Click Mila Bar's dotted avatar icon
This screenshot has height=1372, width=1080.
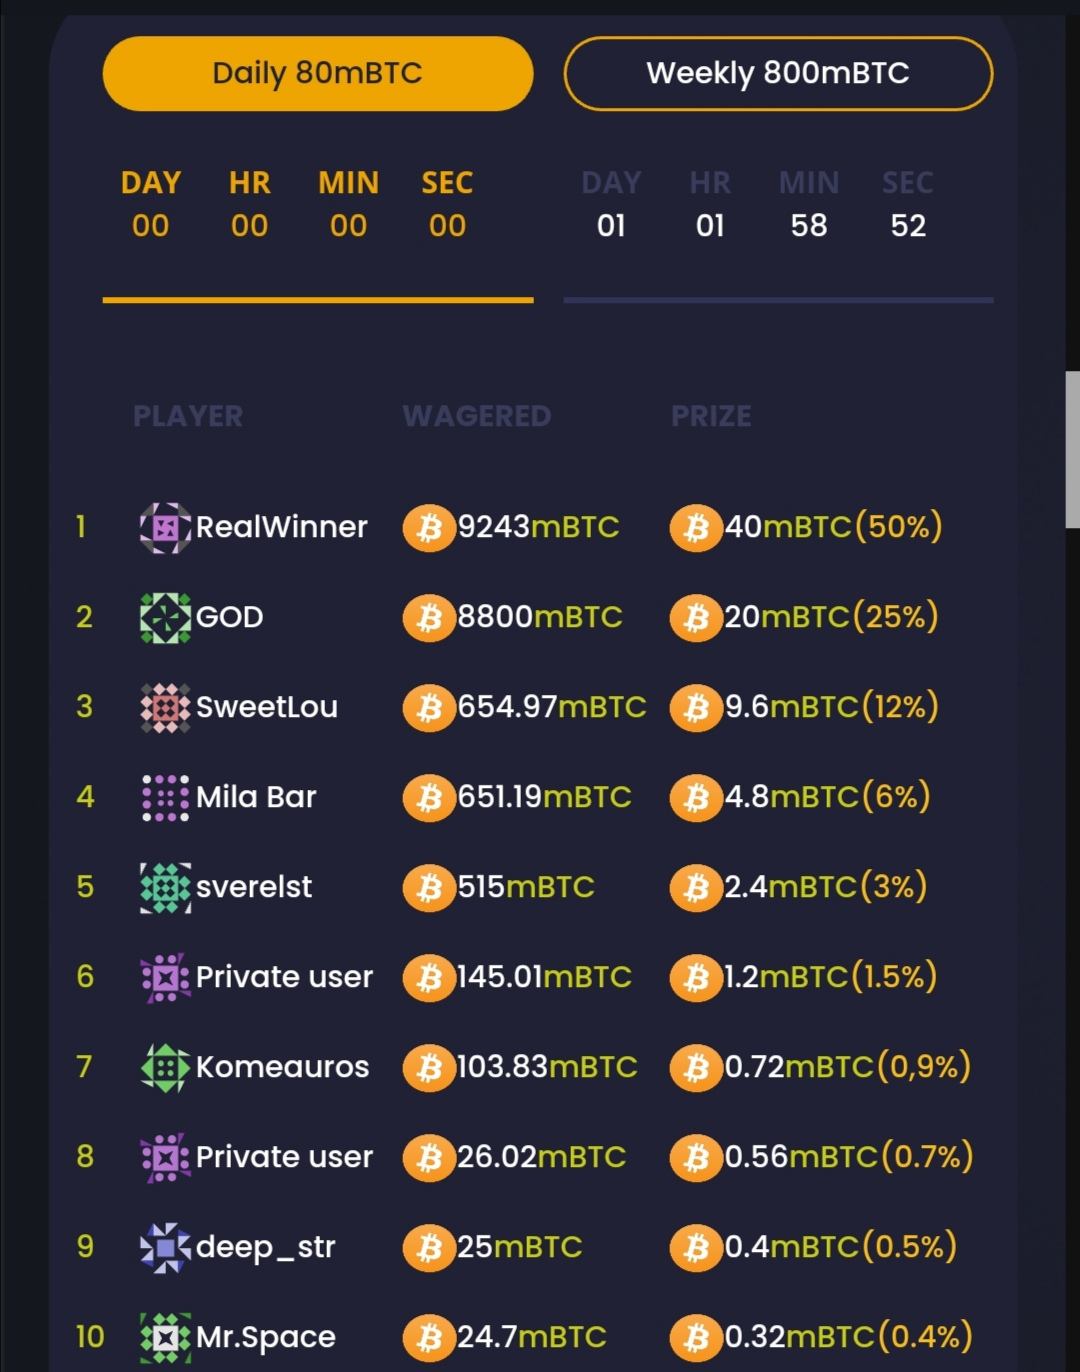coord(165,797)
